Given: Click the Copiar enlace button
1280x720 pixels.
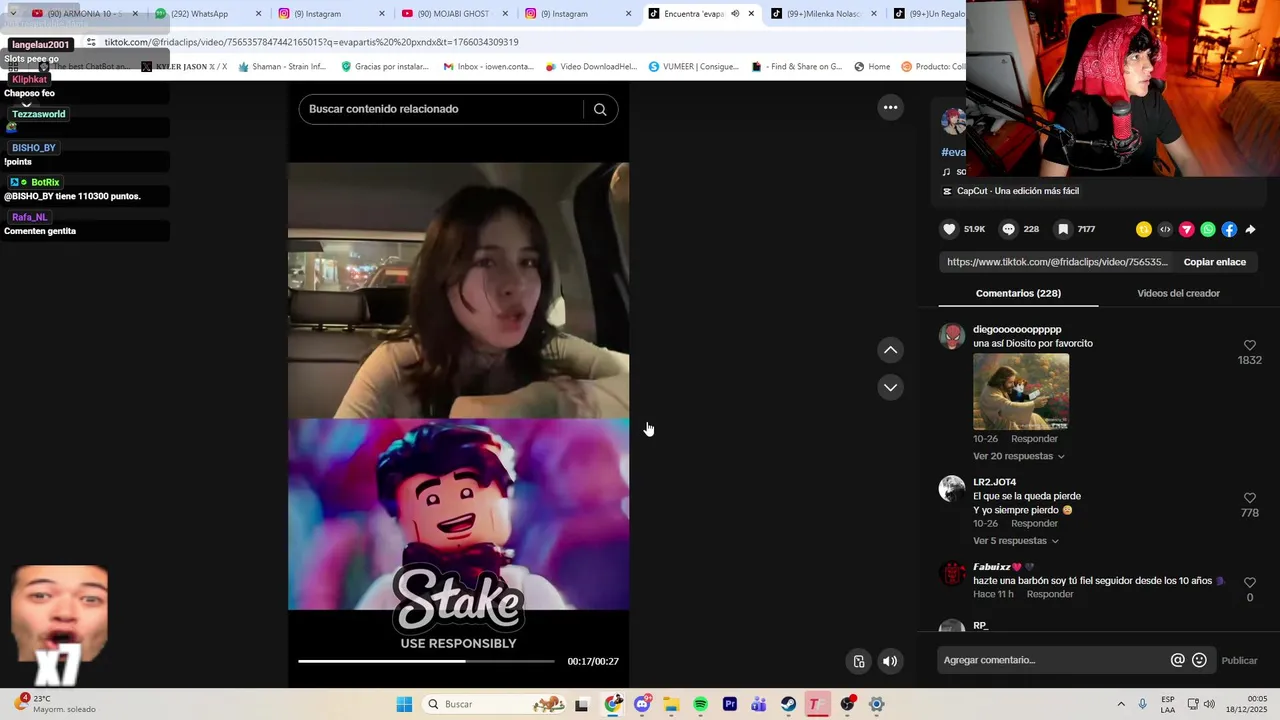Looking at the screenshot, I should 1215,262.
